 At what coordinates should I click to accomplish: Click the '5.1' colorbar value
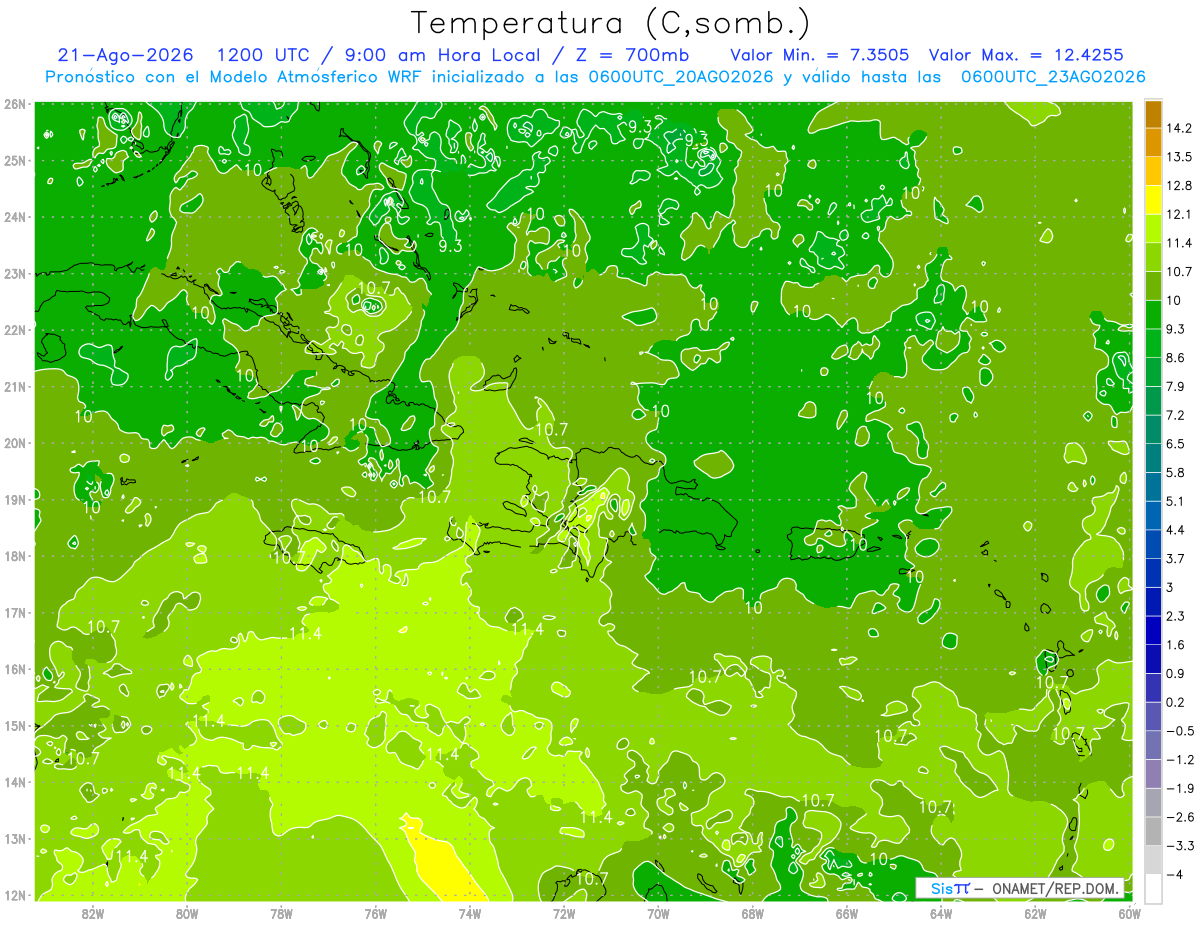point(1176,501)
